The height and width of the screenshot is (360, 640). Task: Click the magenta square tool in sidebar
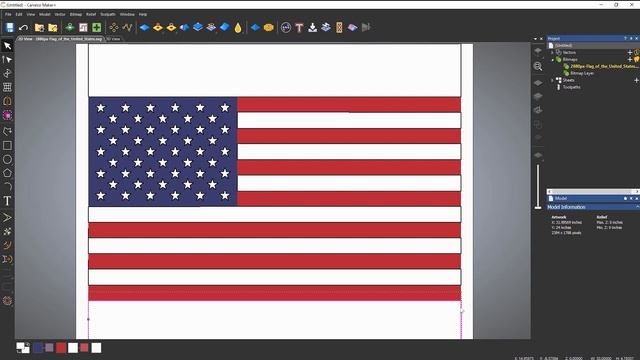tap(7, 116)
